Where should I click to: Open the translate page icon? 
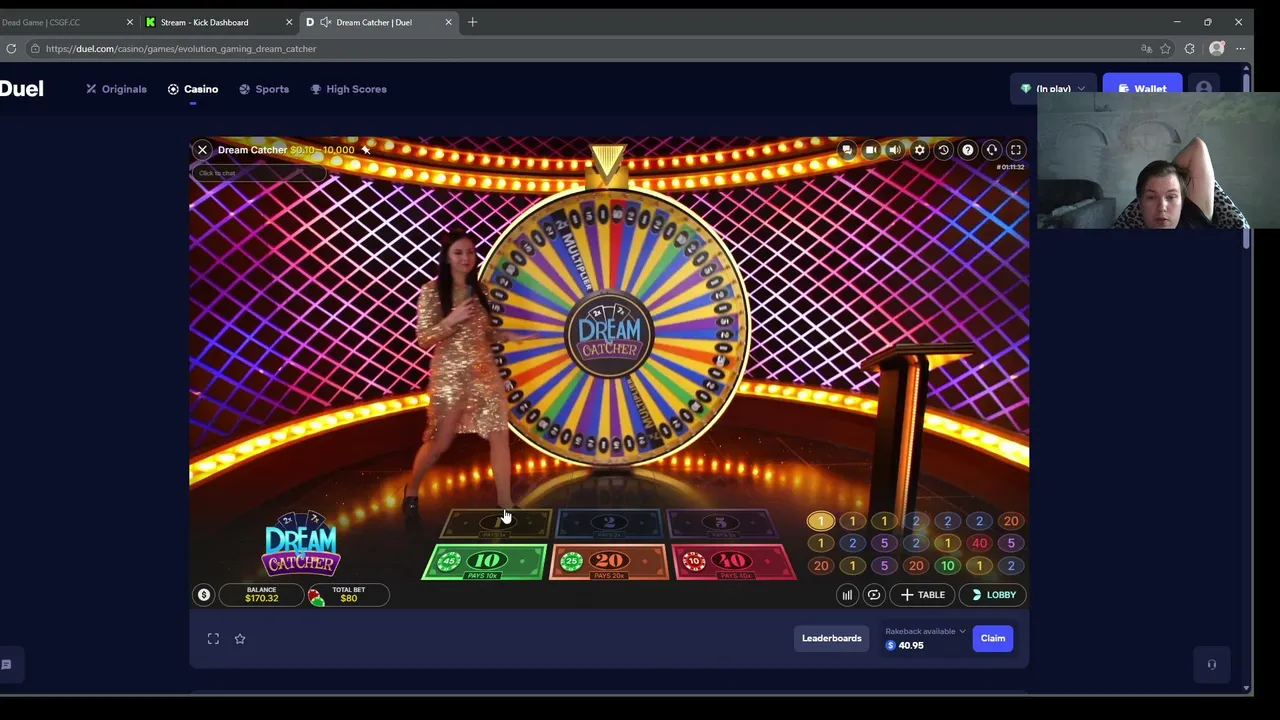tap(1146, 49)
